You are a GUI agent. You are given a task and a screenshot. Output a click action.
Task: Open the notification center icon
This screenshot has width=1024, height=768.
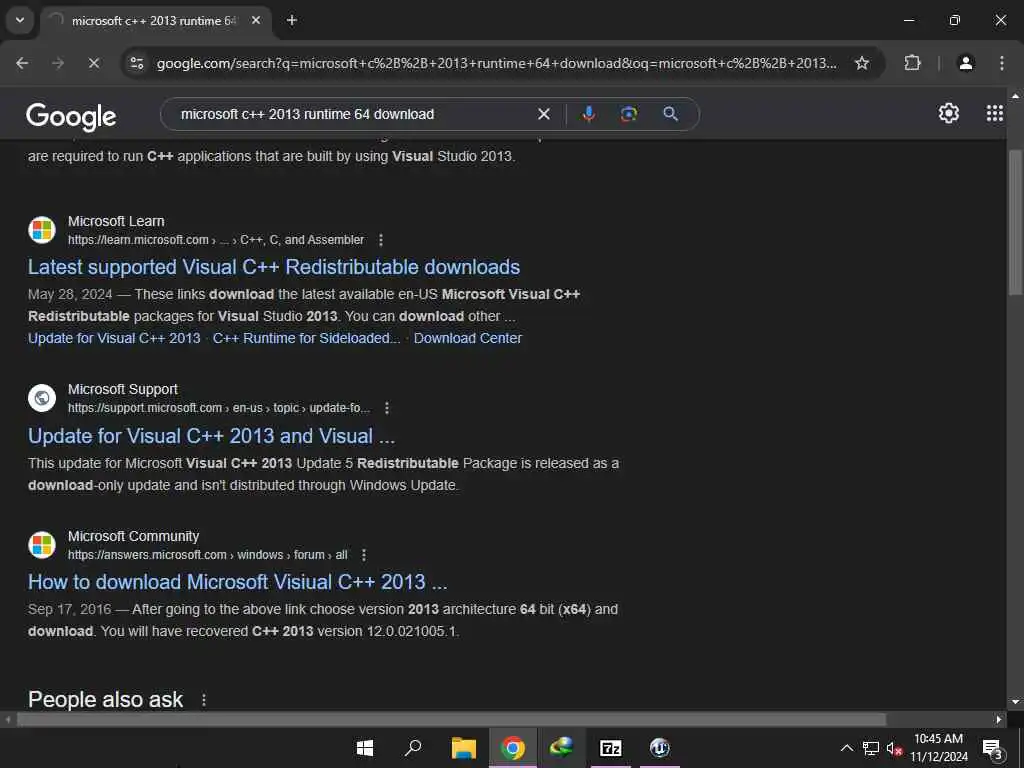(x=993, y=748)
